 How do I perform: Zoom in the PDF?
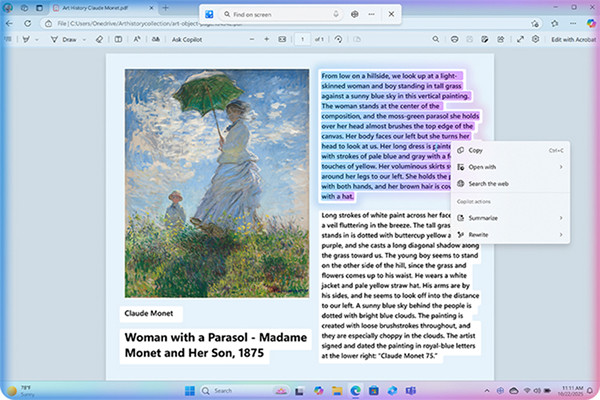click(267, 39)
